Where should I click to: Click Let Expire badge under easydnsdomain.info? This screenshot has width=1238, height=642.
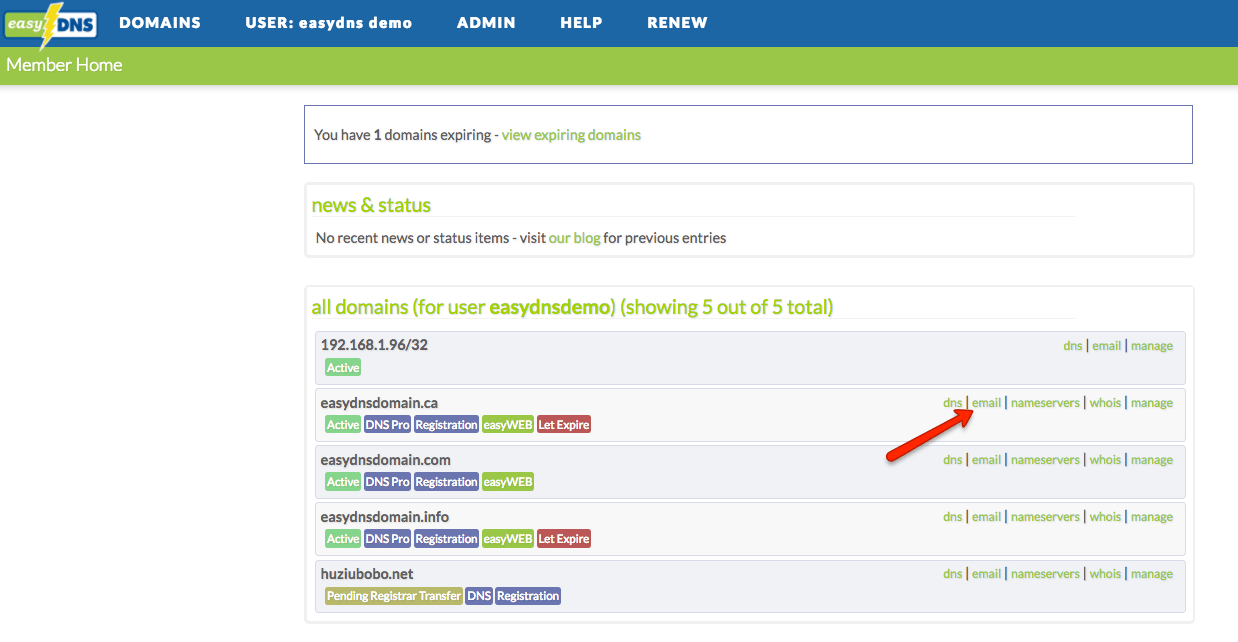(x=564, y=539)
